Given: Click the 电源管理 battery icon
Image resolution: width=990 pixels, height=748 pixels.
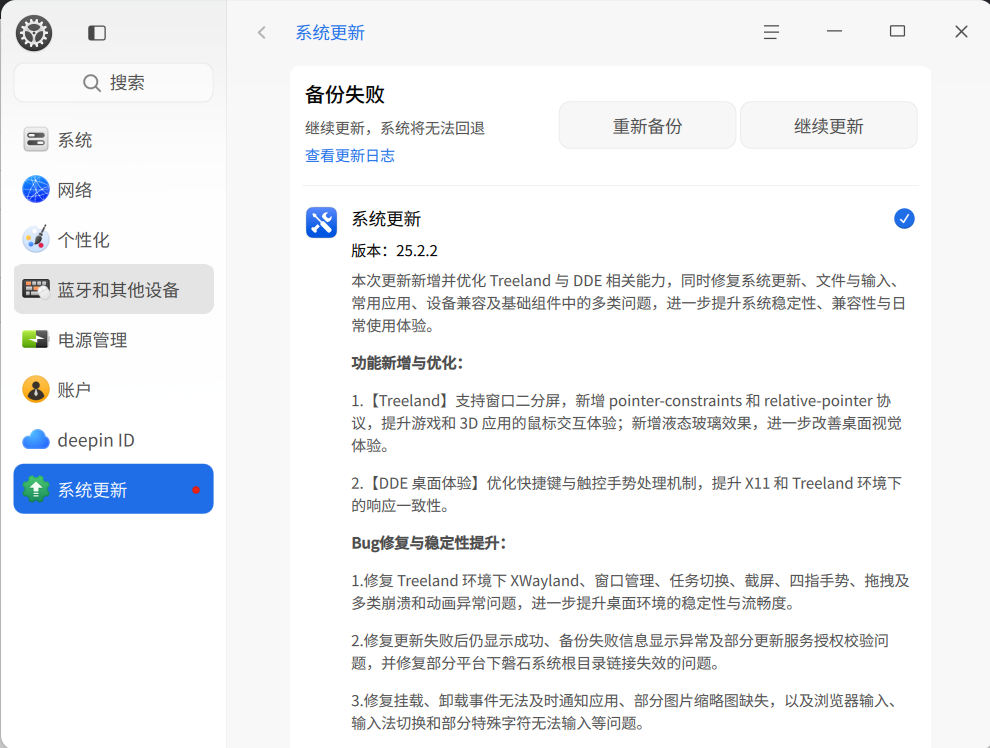Looking at the screenshot, I should (x=35, y=339).
